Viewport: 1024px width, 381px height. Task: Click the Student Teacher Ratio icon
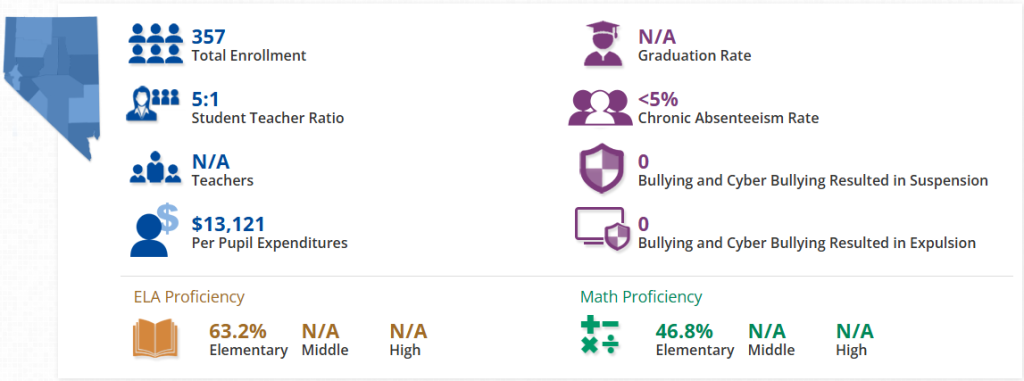pos(153,105)
